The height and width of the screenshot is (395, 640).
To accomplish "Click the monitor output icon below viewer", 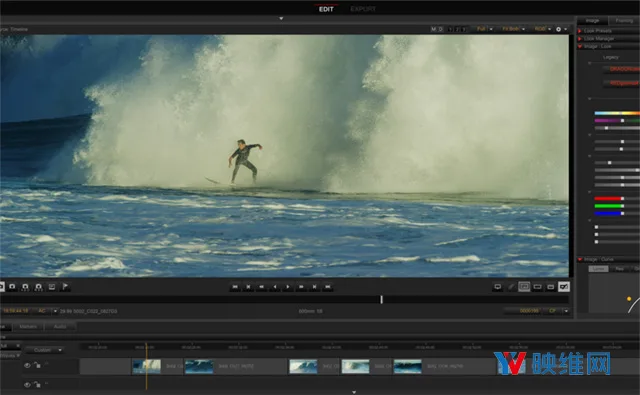I will click(x=498, y=287).
